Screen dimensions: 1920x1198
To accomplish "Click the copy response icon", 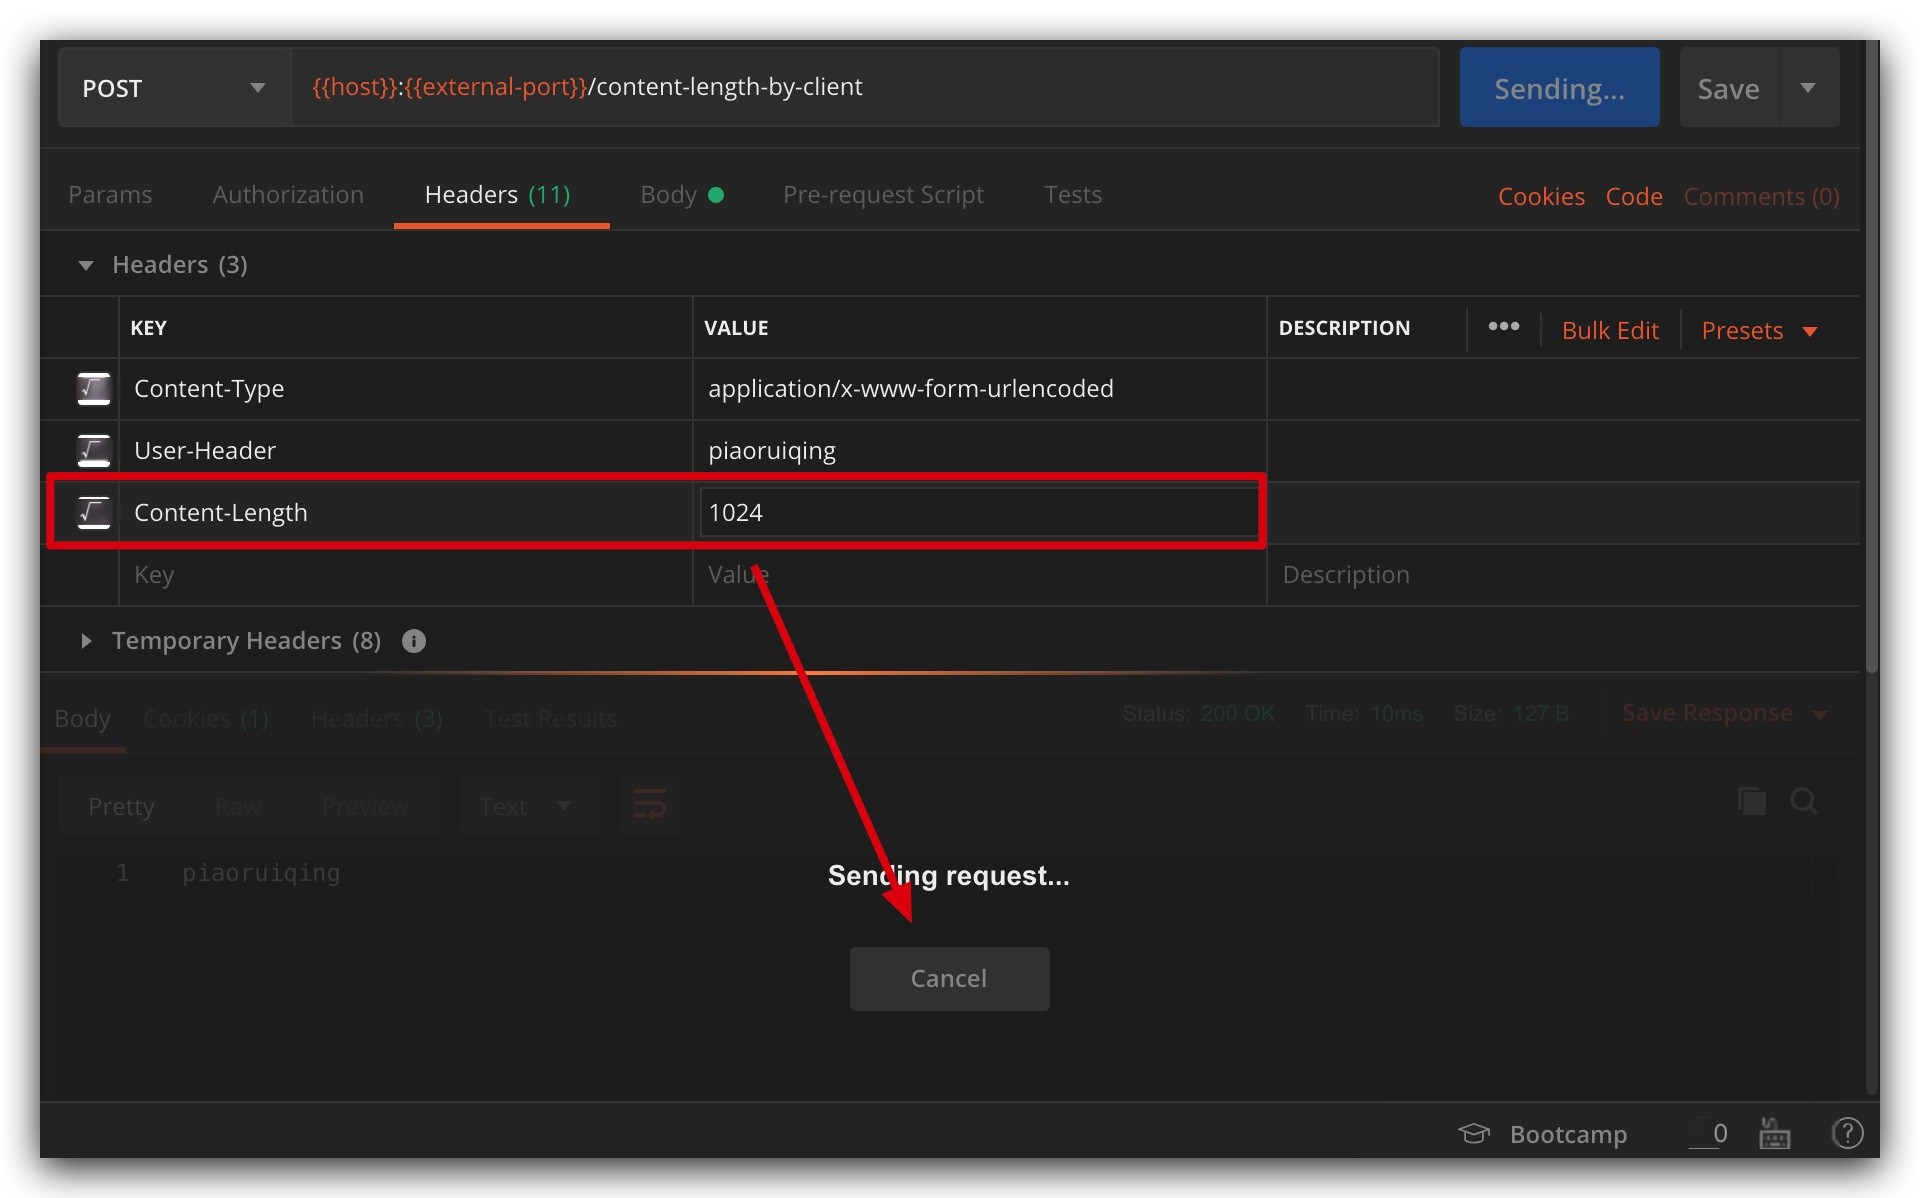I will (1752, 801).
